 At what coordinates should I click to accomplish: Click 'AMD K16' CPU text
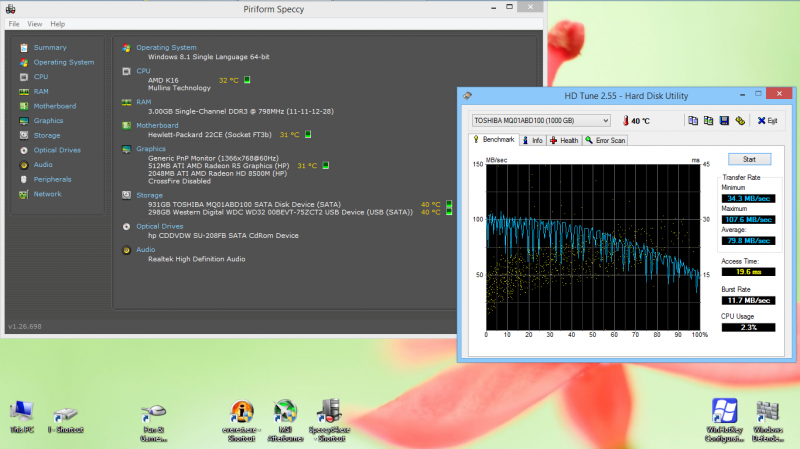click(163, 80)
